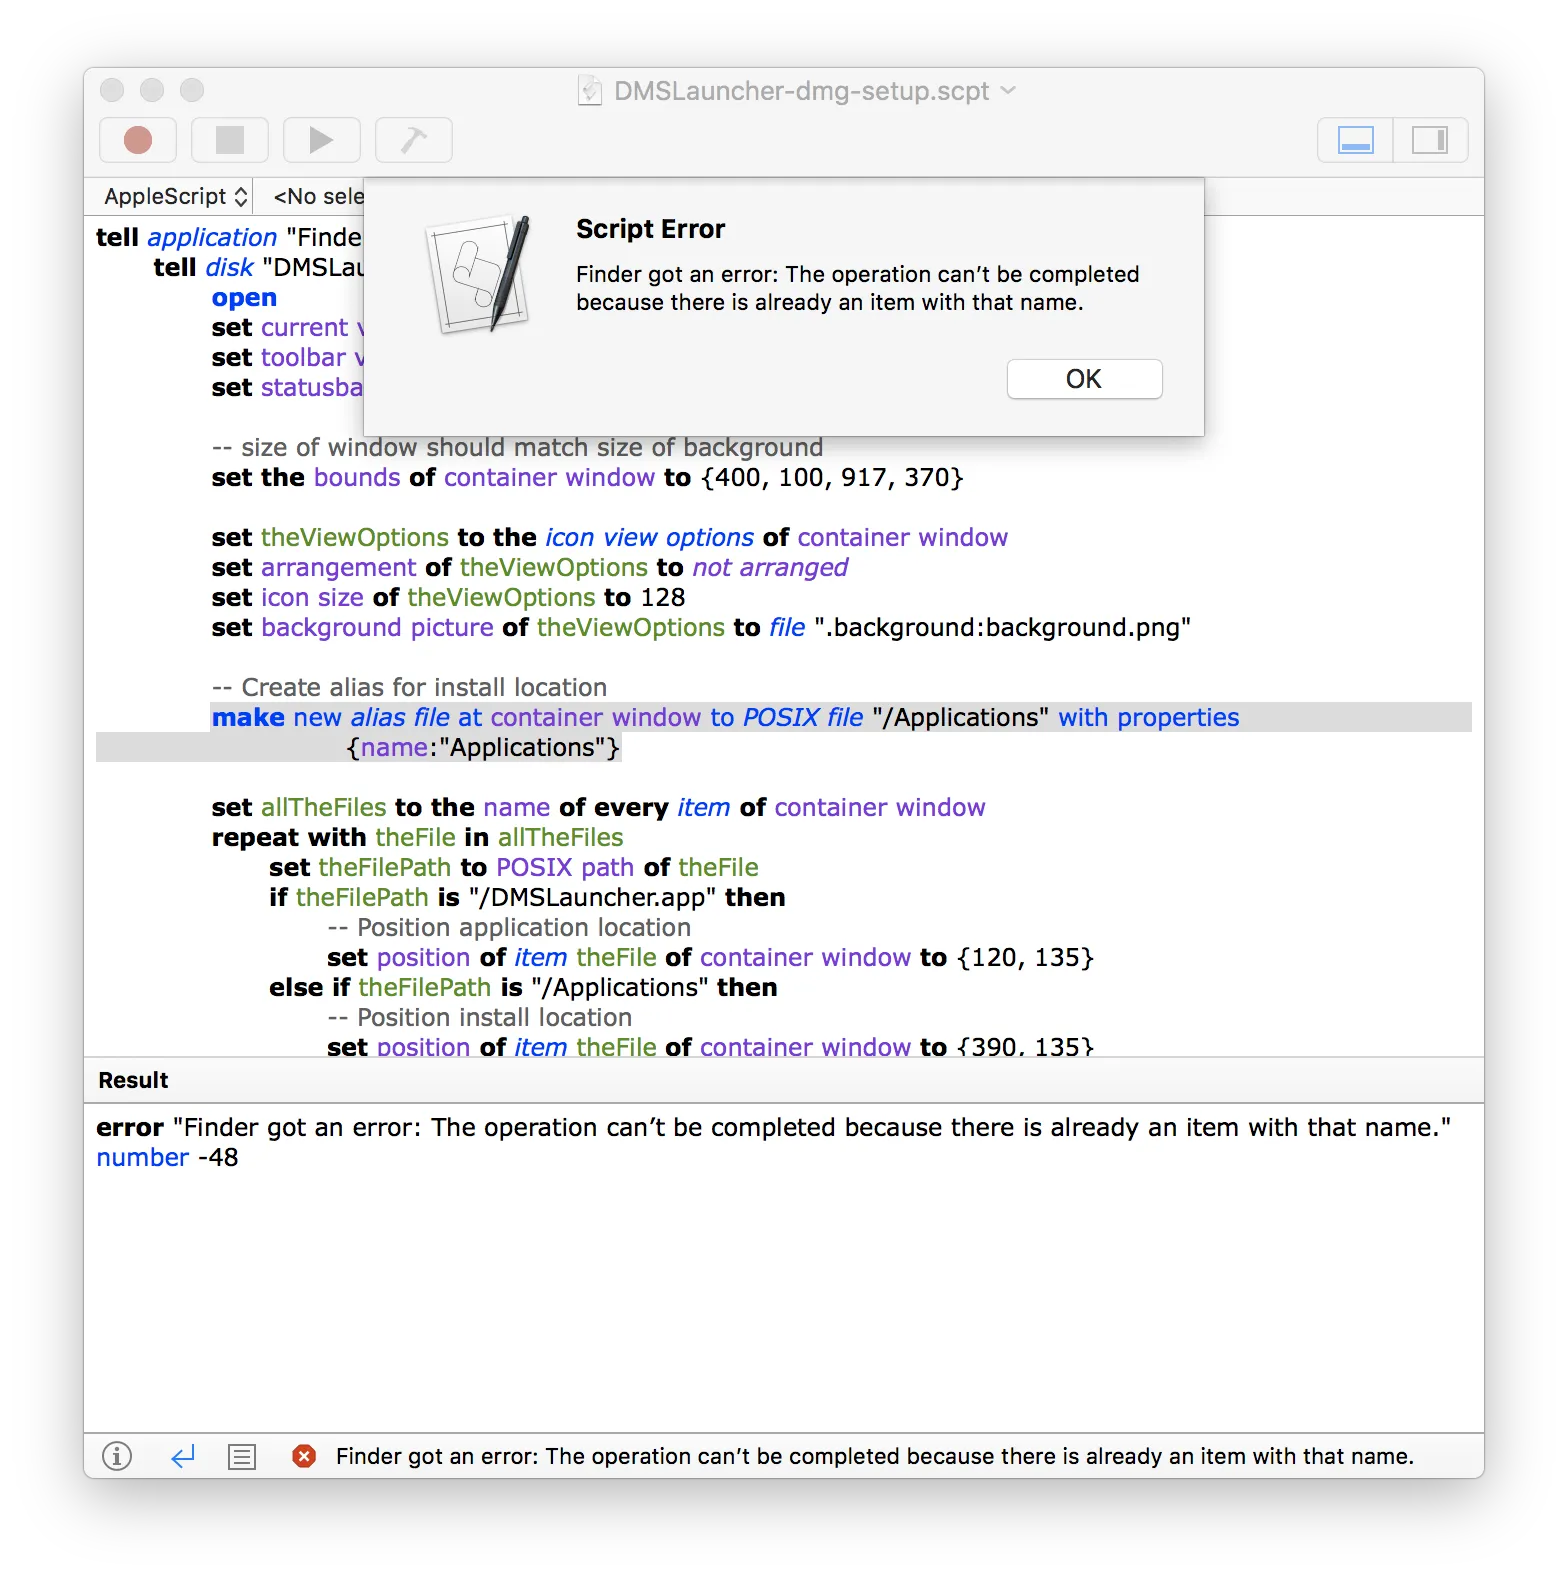
Task: Run the script with the play button
Action: (322, 140)
